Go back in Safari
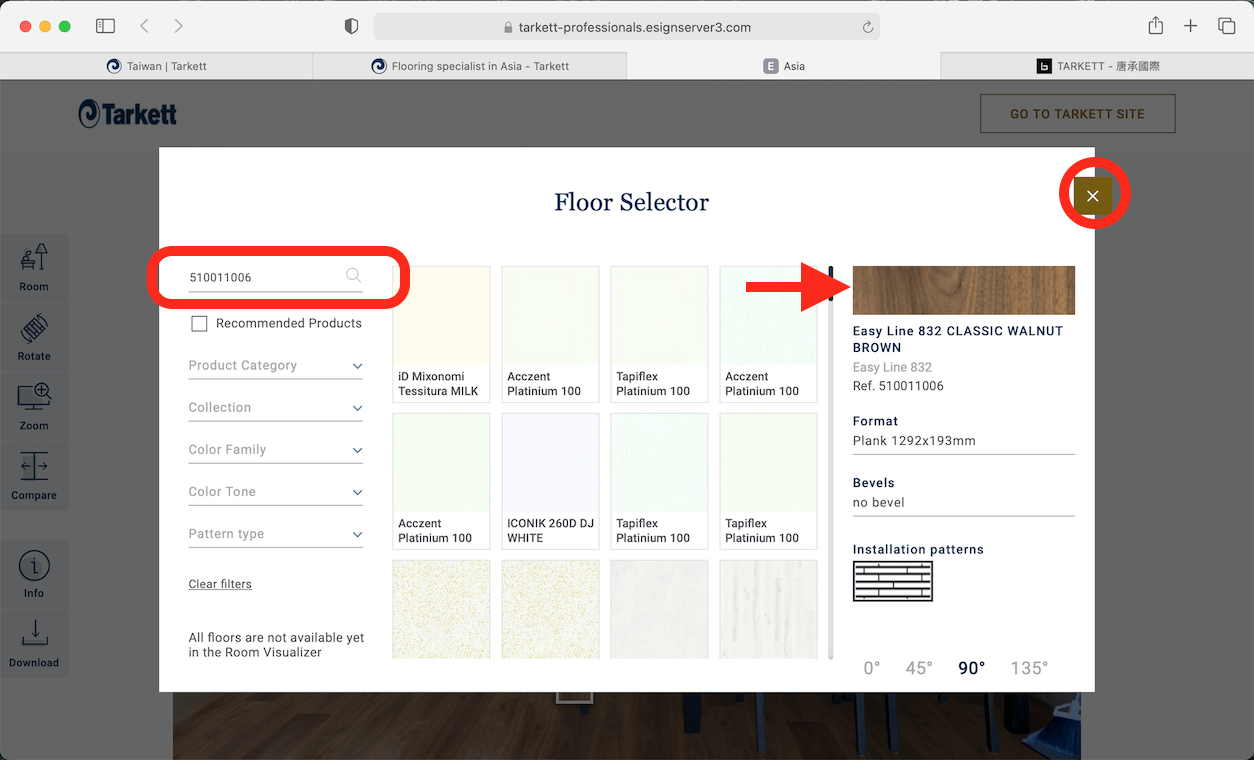 pyautogui.click(x=144, y=27)
